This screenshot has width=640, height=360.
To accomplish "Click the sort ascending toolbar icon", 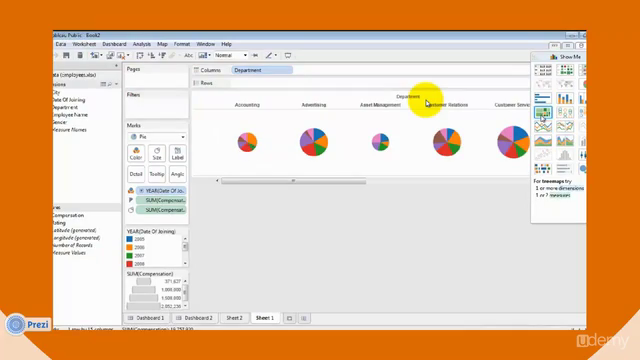I will click(151, 55).
